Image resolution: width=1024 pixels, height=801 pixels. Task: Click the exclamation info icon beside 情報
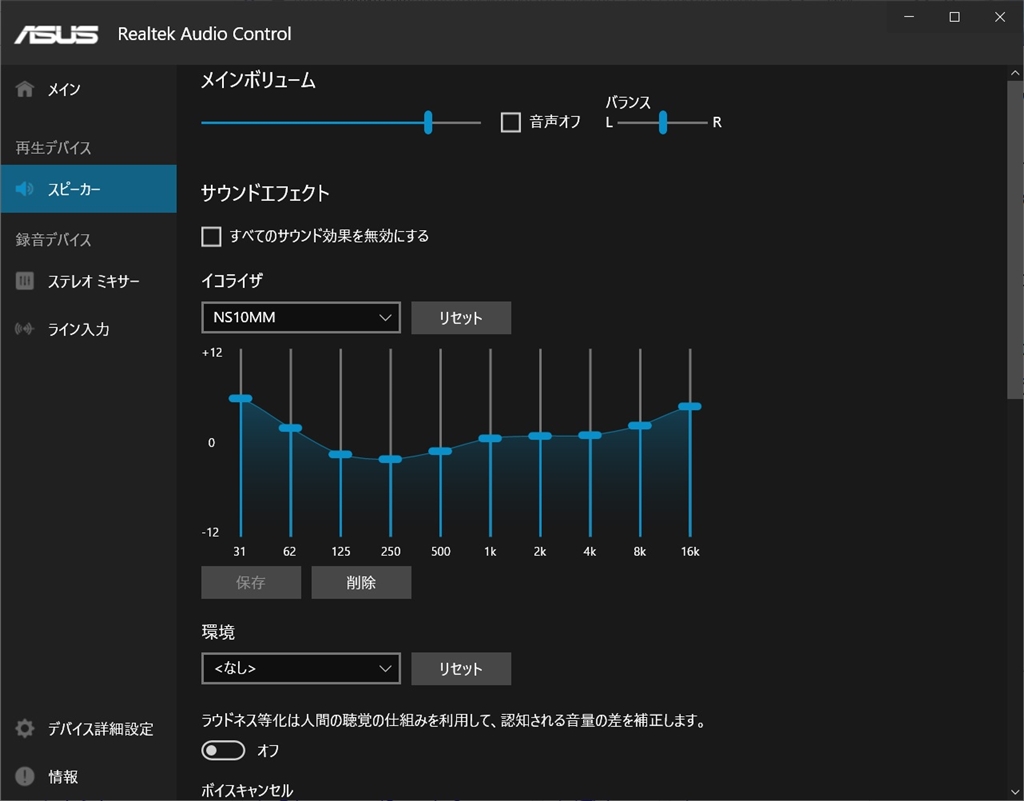coord(25,776)
